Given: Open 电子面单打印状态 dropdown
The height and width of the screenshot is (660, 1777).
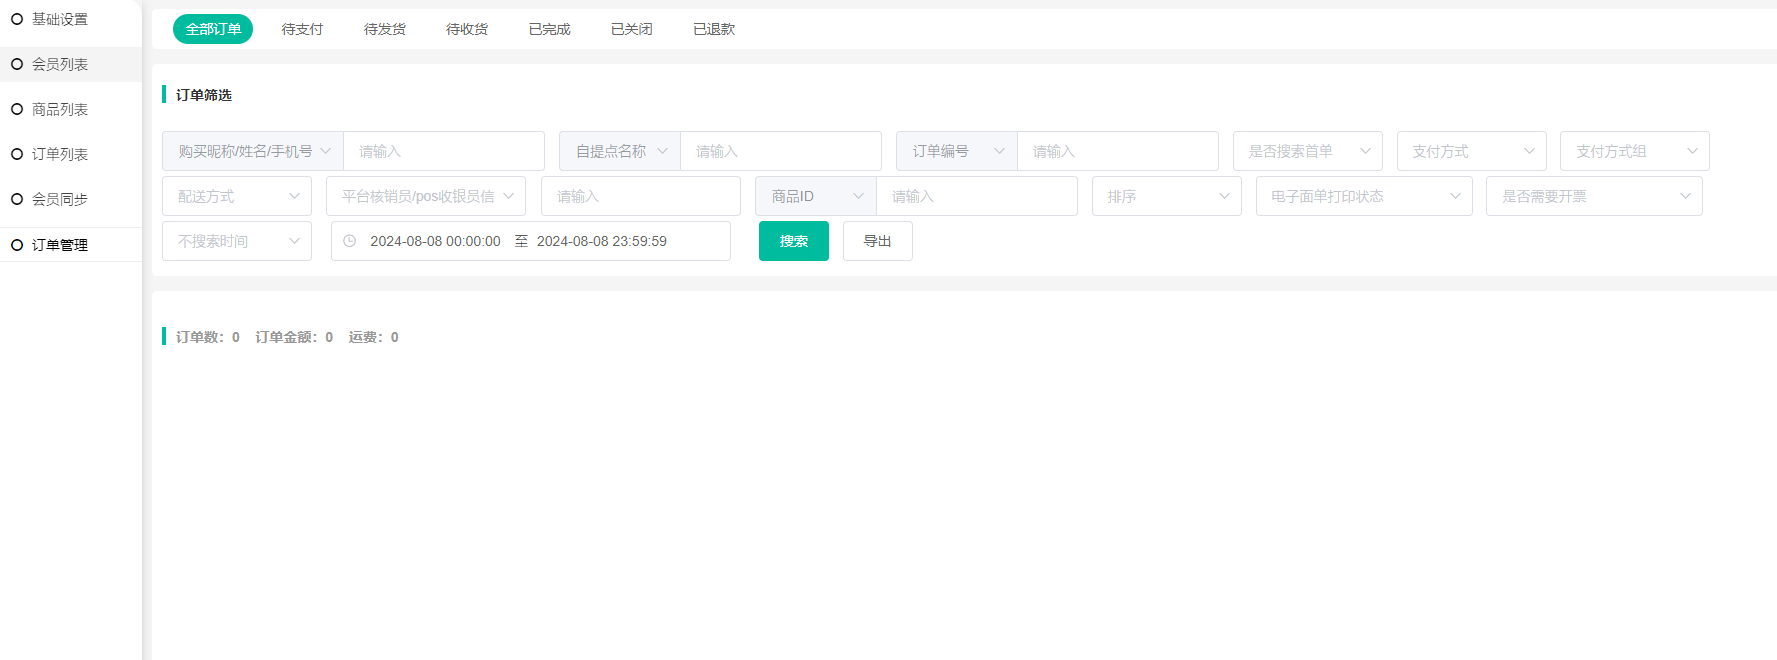Looking at the screenshot, I should coord(1364,196).
